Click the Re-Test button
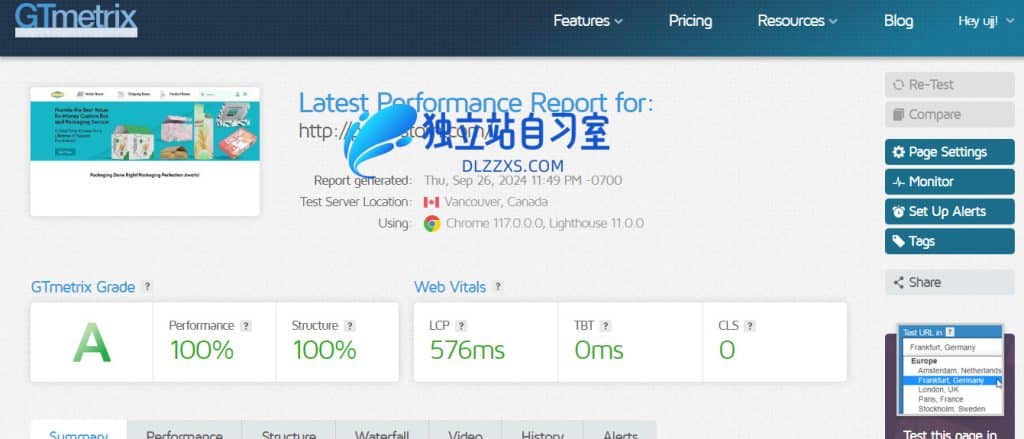This screenshot has width=1024, height=439. point(950,85)
